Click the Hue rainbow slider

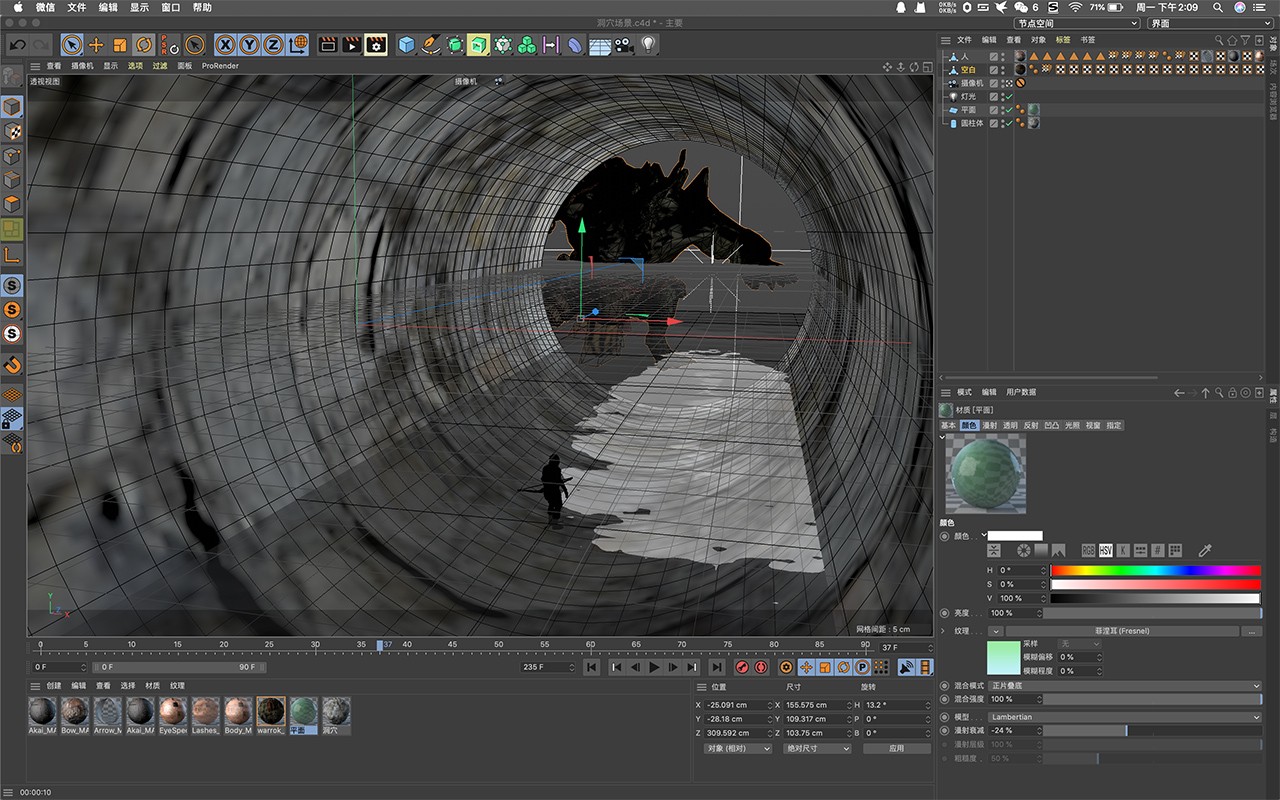[1155, 570]
